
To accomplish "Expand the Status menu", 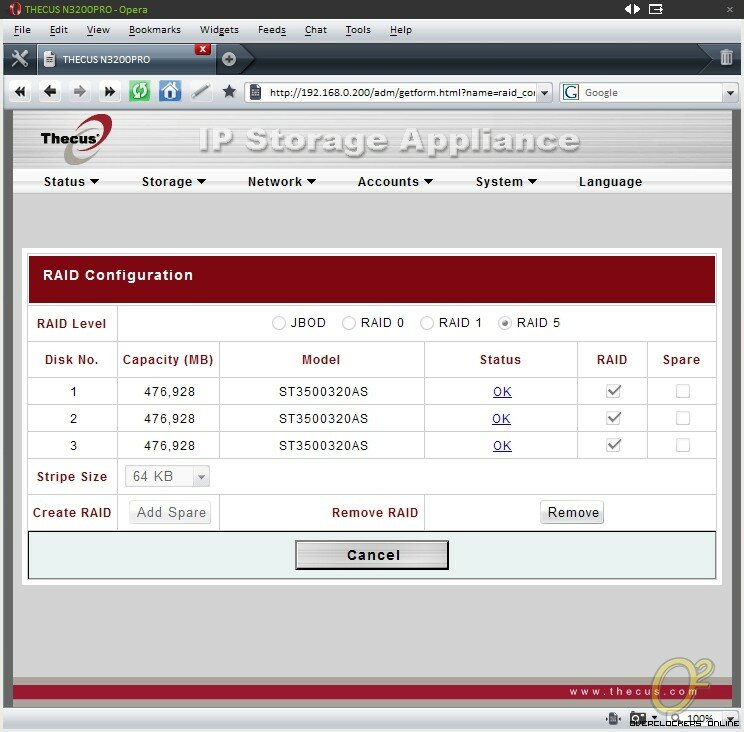I will click(x=71, y=182).
